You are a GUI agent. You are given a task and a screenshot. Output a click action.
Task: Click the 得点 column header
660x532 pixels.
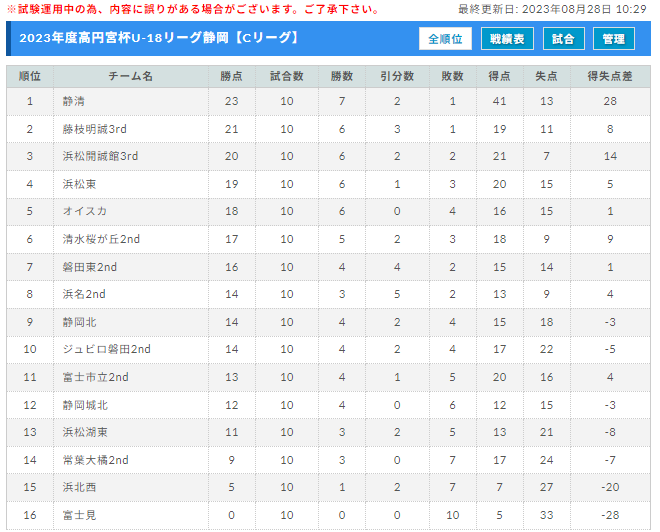click(500, 76)
